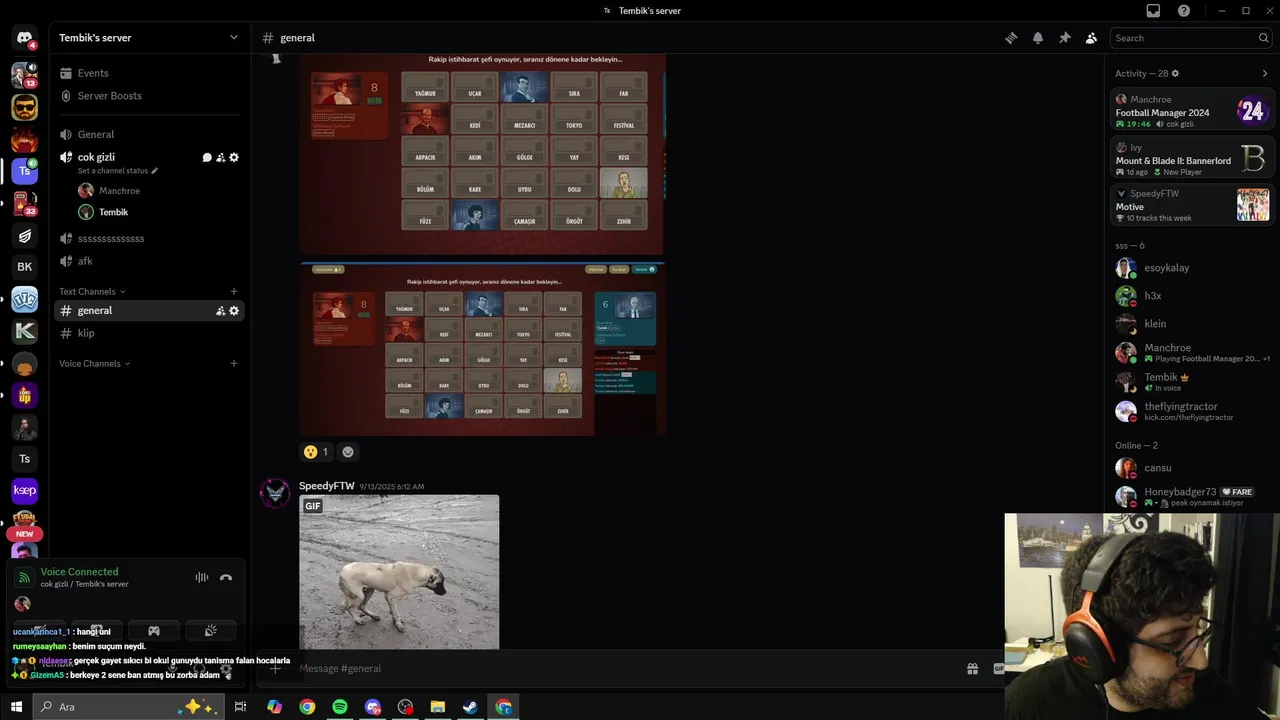The image size is (1280, 720).
Task: Open chat bubble for cok gizli voice channel
Action: coord(207,157)
